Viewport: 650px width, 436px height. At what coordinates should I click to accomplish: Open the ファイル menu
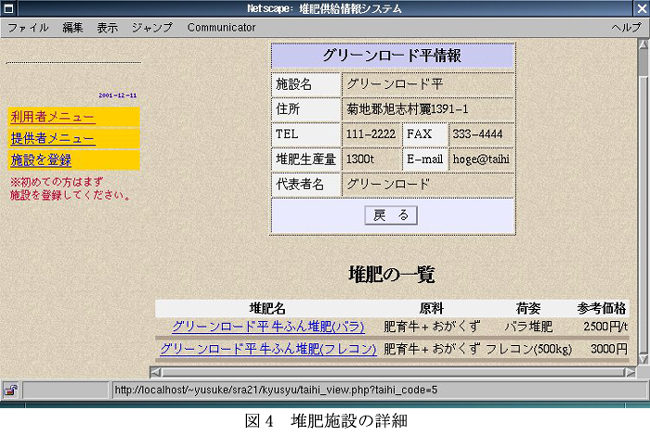pyautogui.click(x=28, y=27)
